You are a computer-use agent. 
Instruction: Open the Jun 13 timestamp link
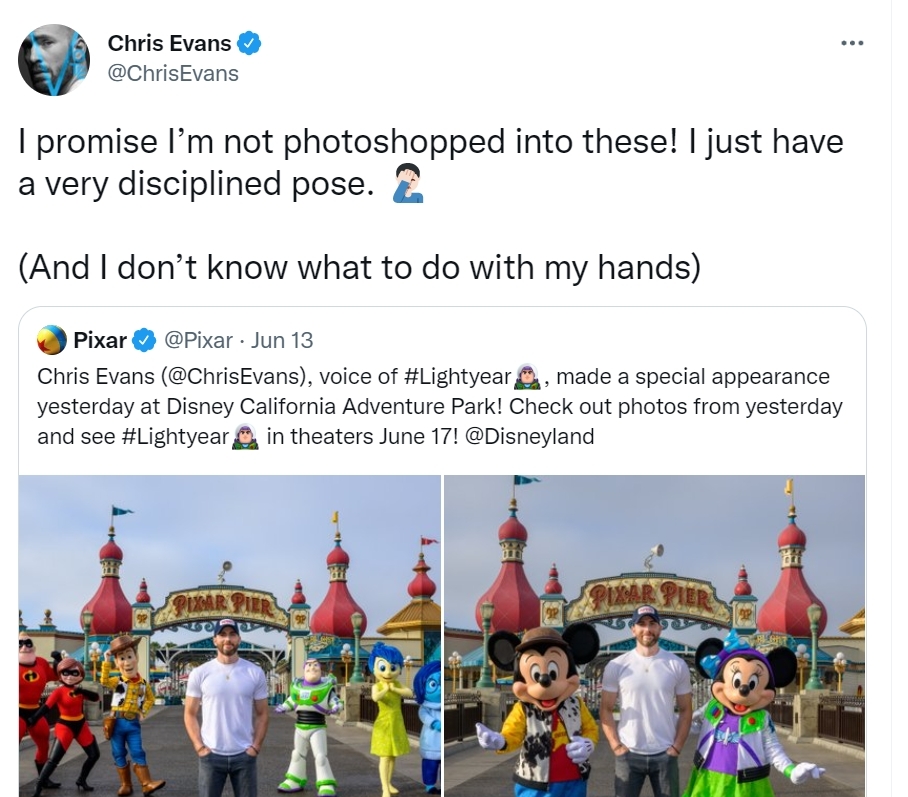coord(282,340)
